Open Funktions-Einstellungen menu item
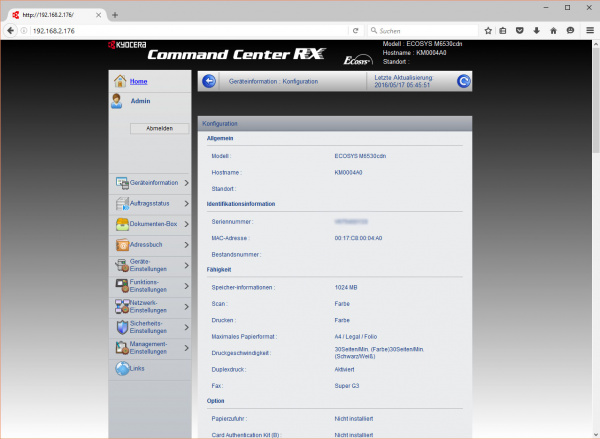The width and height of the screenshot is (600, 439). (152, 286)
